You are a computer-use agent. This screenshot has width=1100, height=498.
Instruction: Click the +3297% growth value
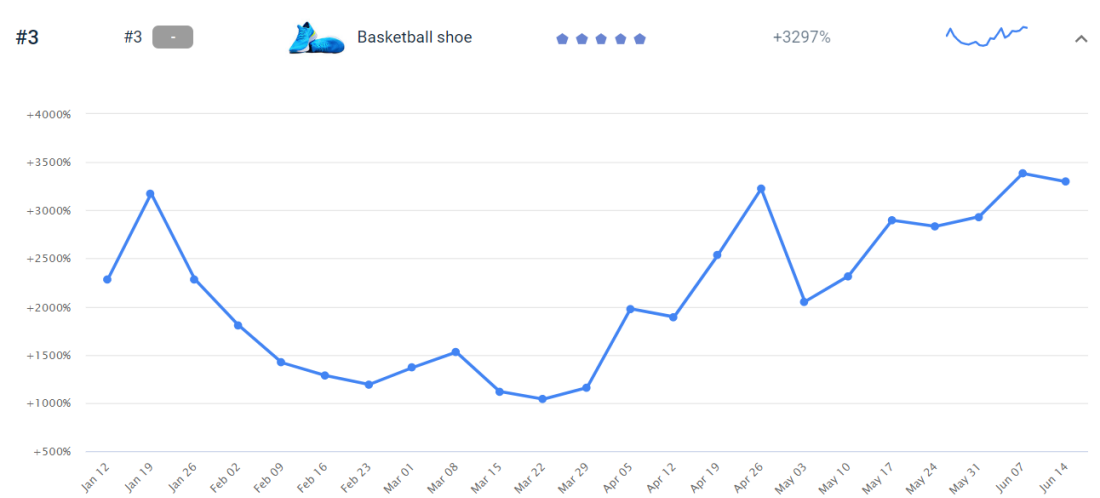(x=801, y=38)
